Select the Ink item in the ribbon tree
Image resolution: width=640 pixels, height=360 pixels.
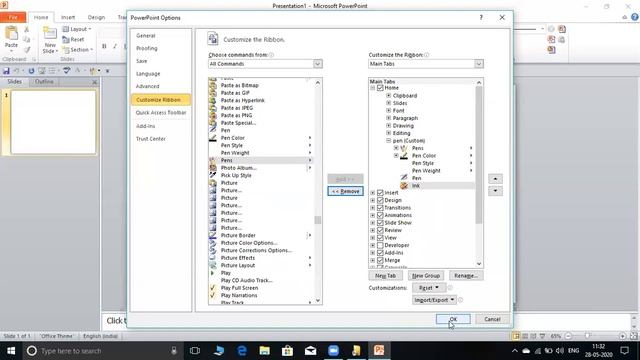pyautogui.click(x=416, y=186)
